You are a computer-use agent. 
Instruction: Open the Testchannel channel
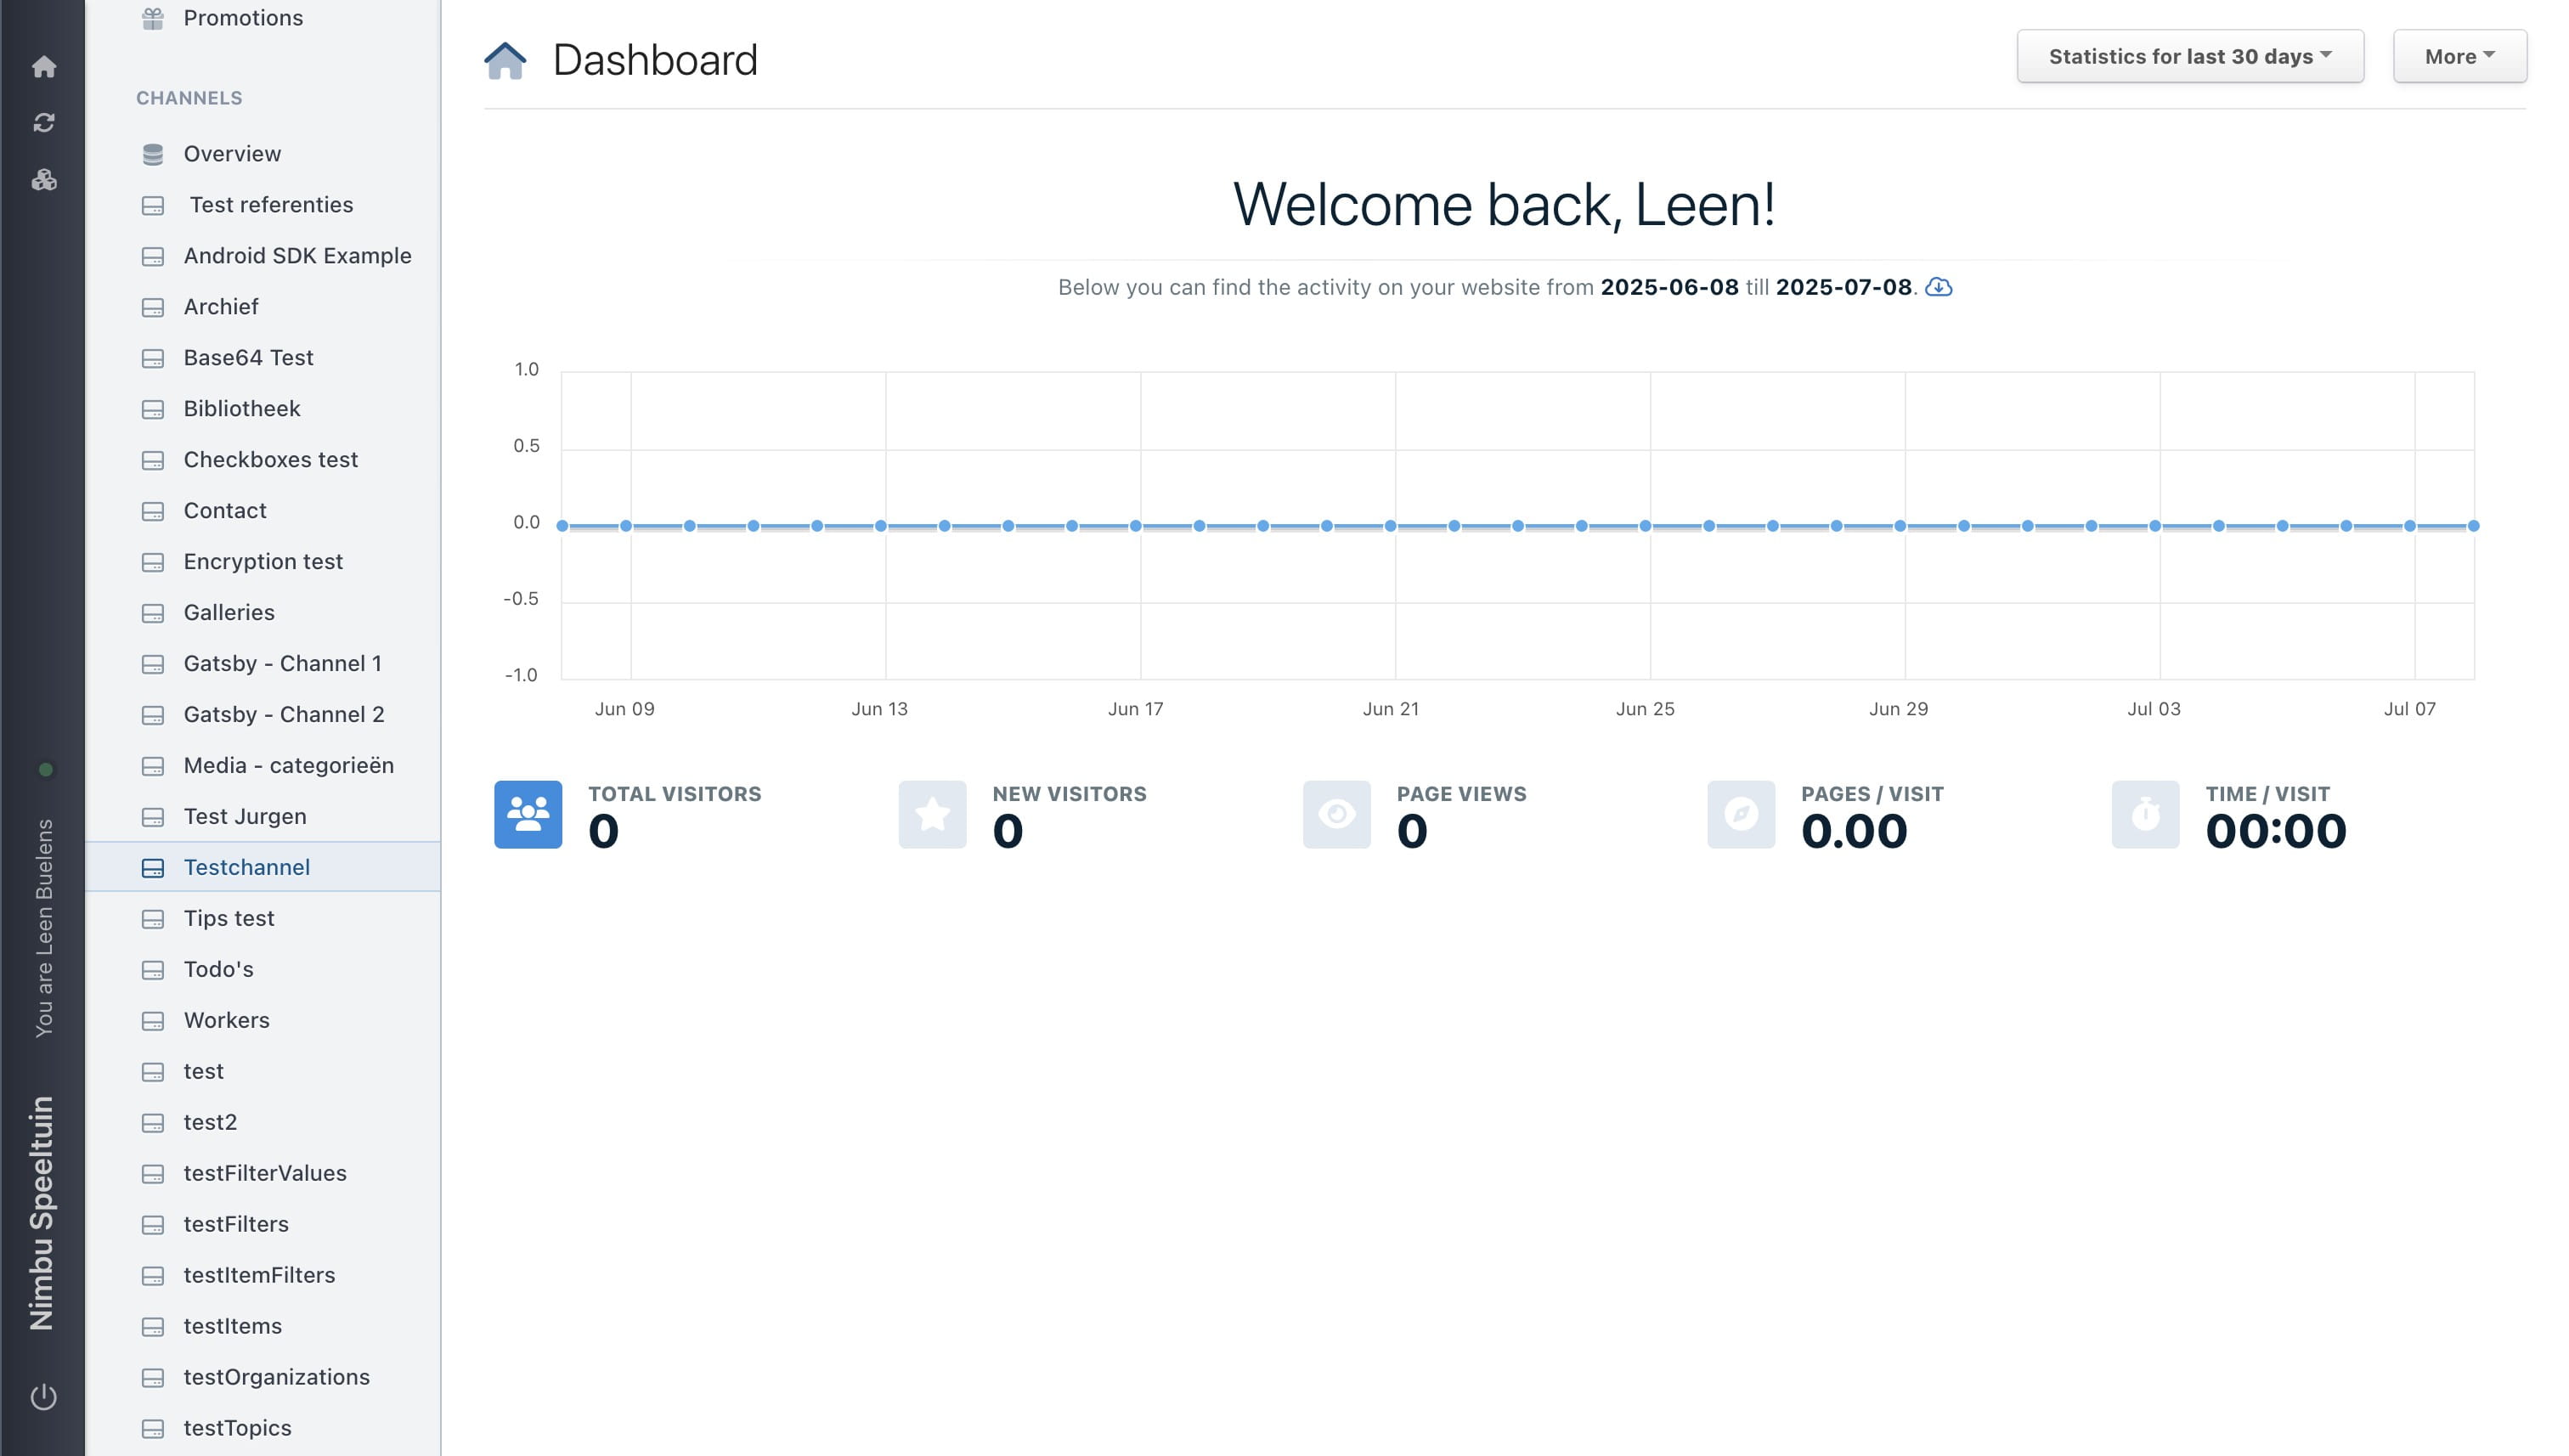246,867
